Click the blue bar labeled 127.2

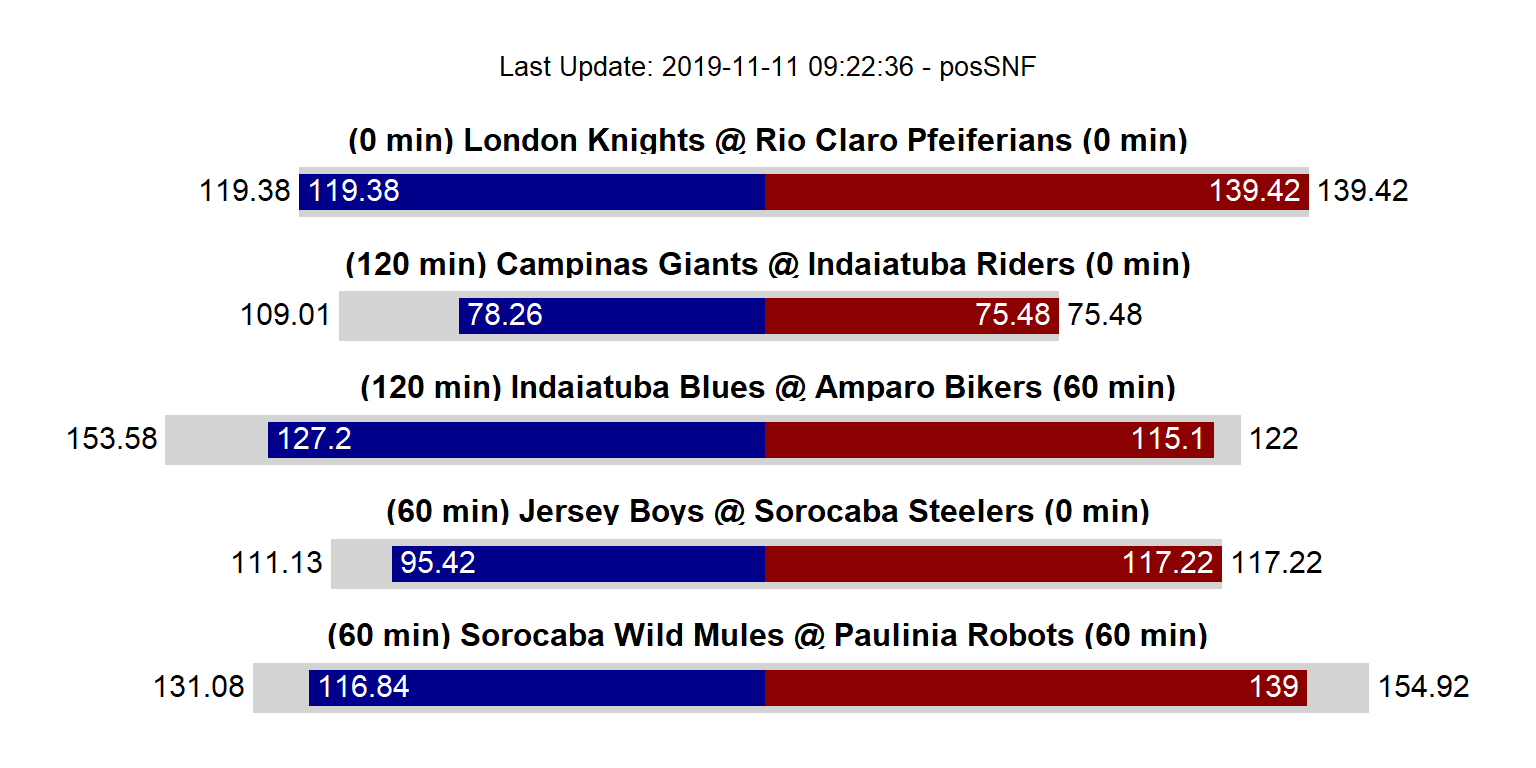point(516,440)
